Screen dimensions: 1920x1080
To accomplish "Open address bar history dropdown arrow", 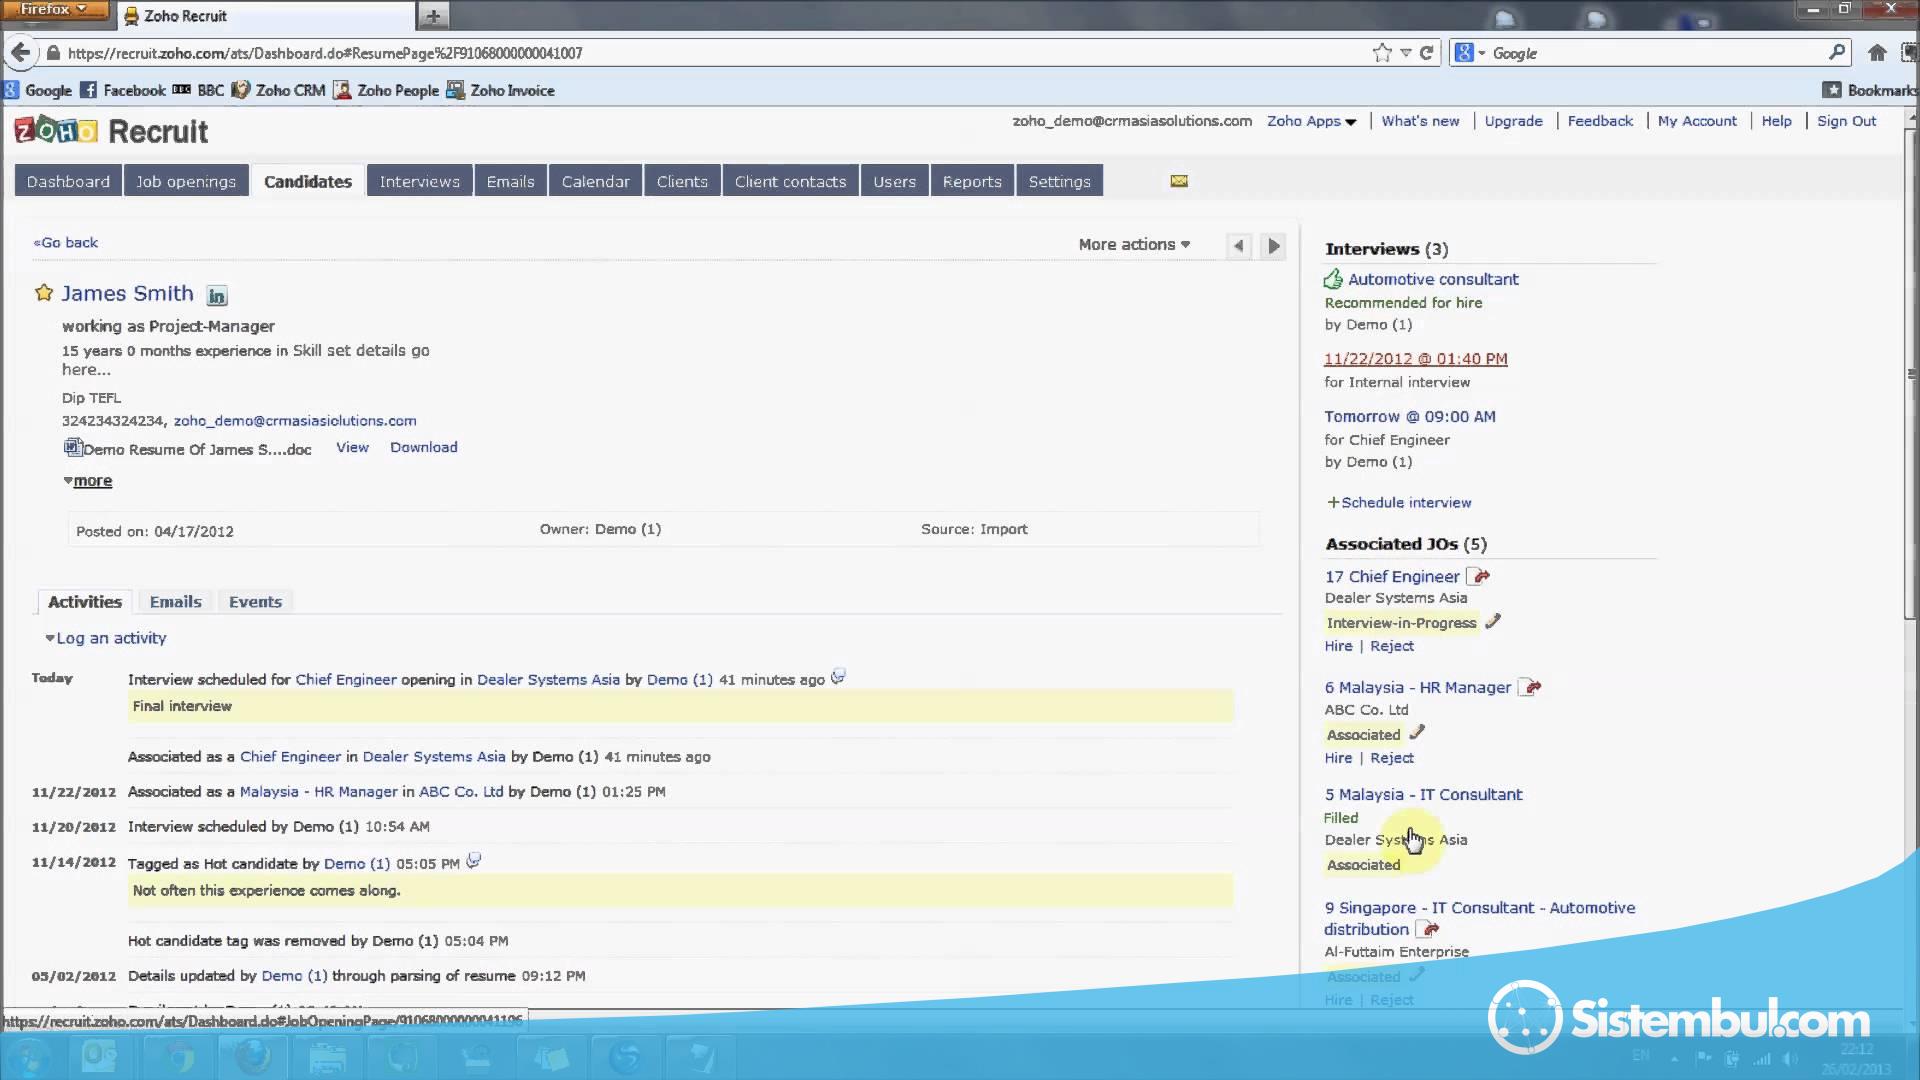I will pyautogui.click(x=1405, y=53).
